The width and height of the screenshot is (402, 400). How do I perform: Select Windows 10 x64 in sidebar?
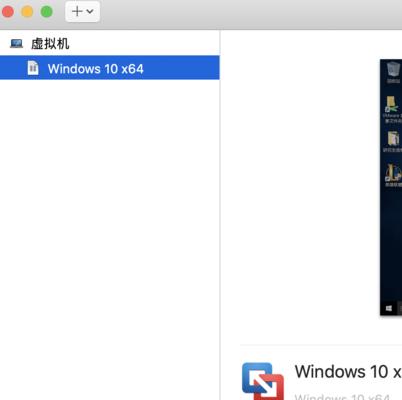coord(110,68)
